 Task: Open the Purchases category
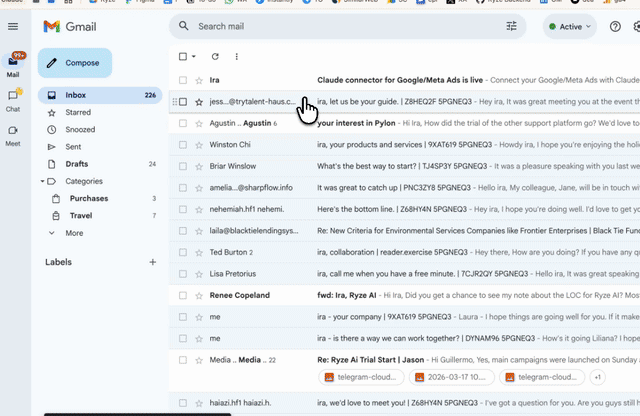tap(100, 198)
